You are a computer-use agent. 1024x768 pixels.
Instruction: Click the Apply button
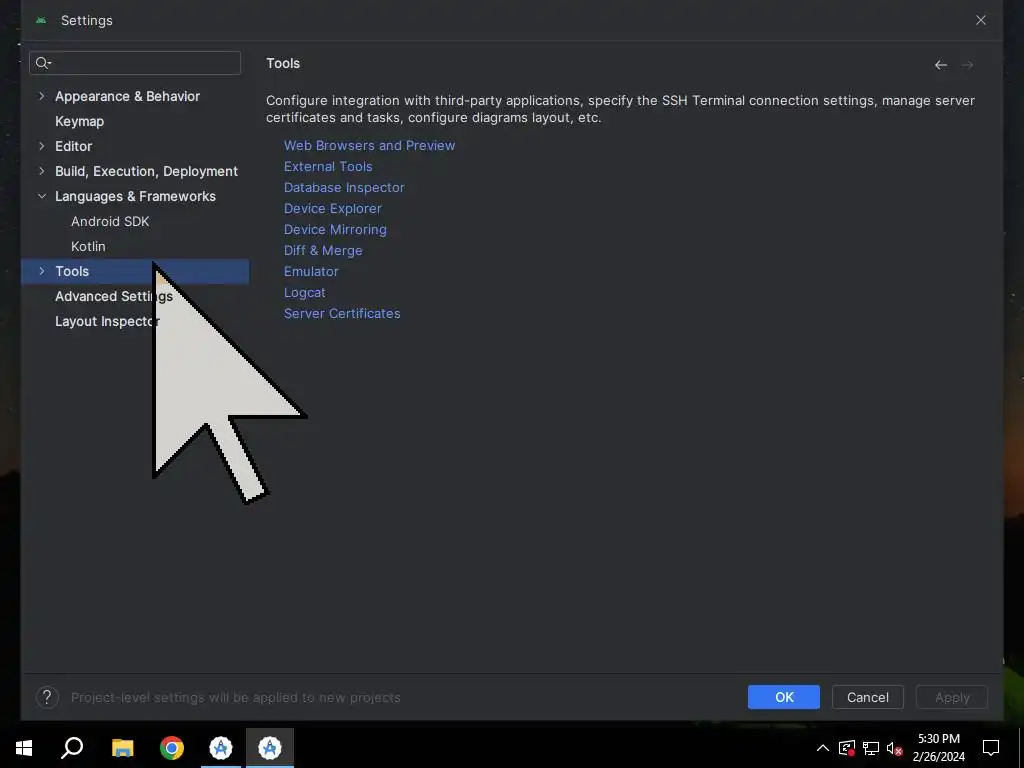point(952,697)
